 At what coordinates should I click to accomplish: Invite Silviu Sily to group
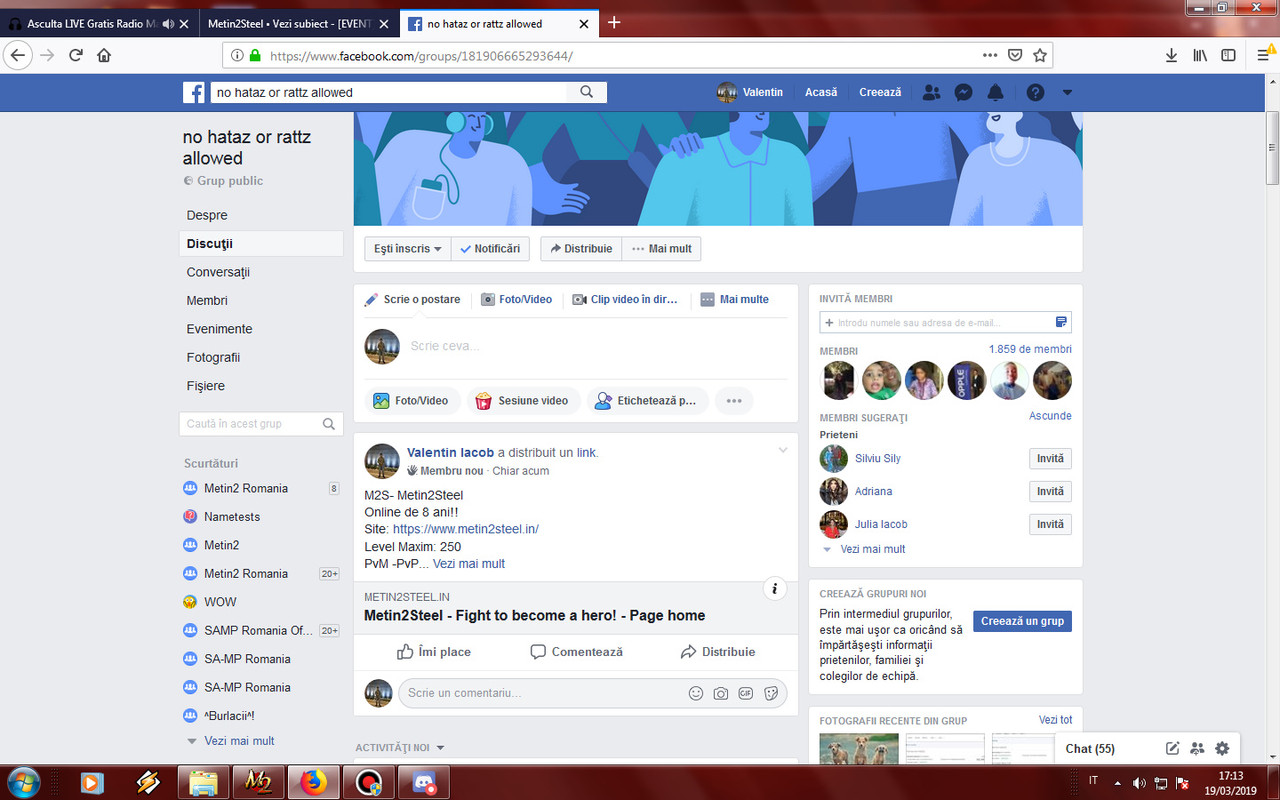click(1050, 459)
